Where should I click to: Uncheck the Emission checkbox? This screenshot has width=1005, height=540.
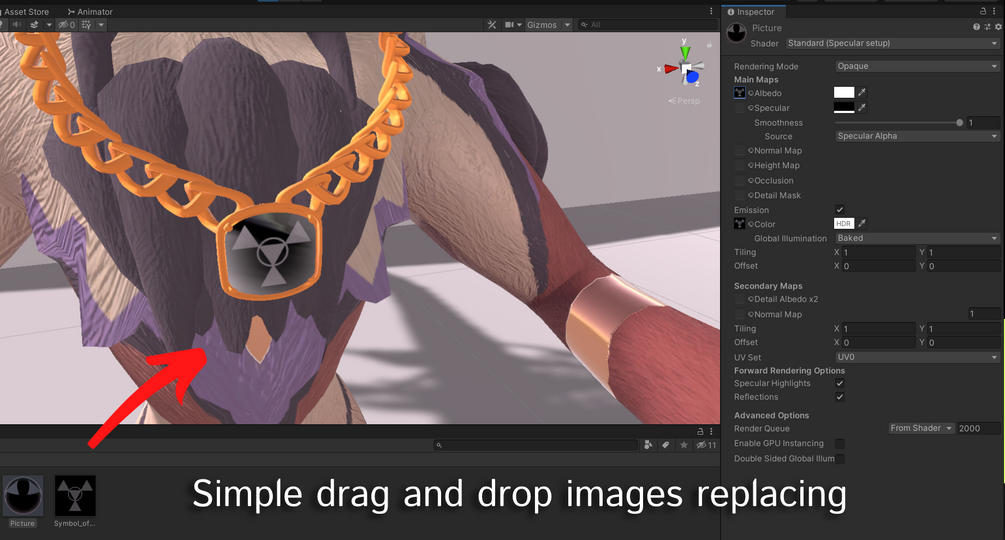pos(840,209)
